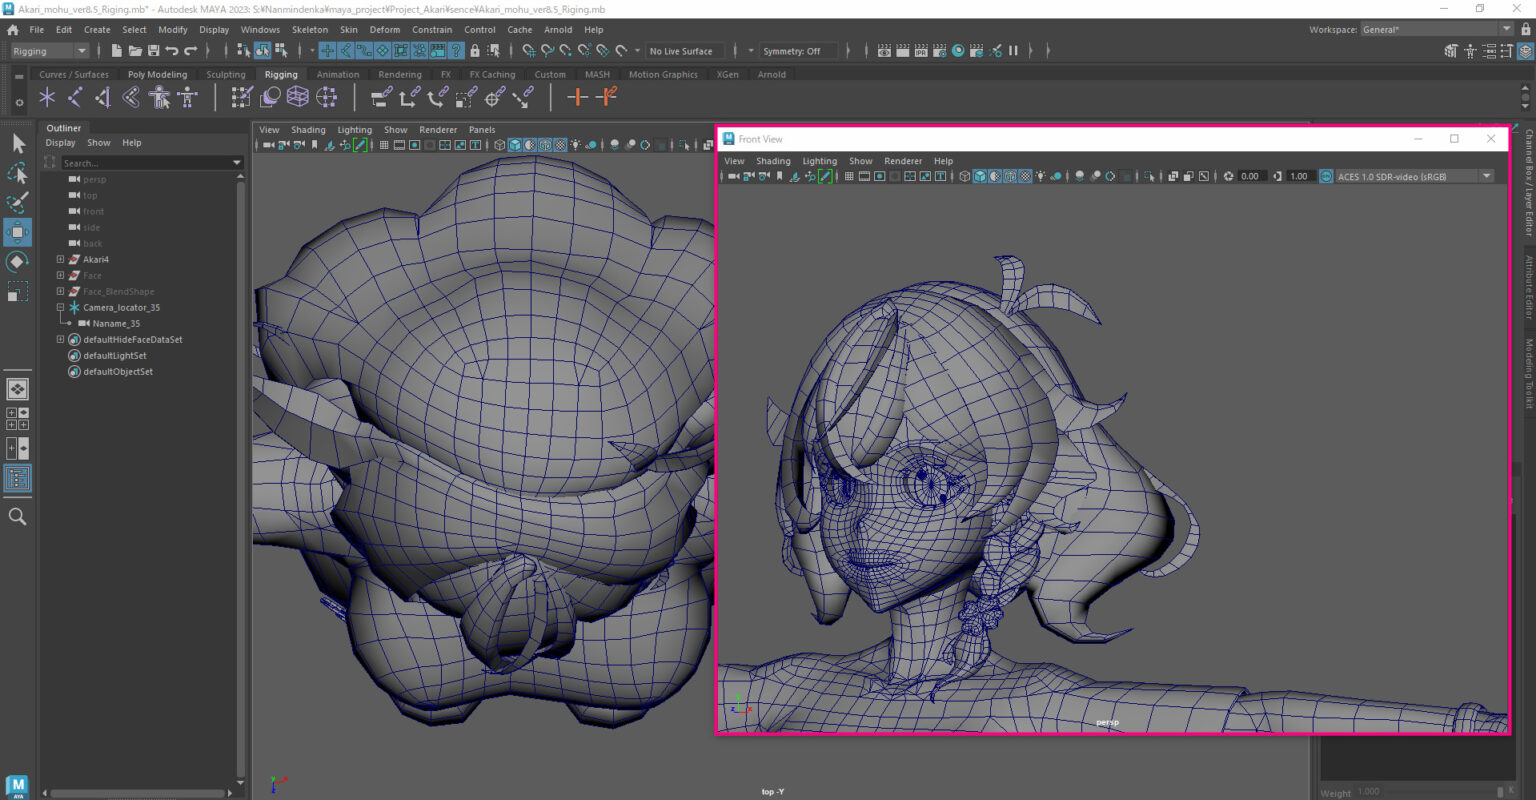Screen dimensions: 1536x800
Task: Click the Save scene icon in the toolbar
Action: pos(155,50)
